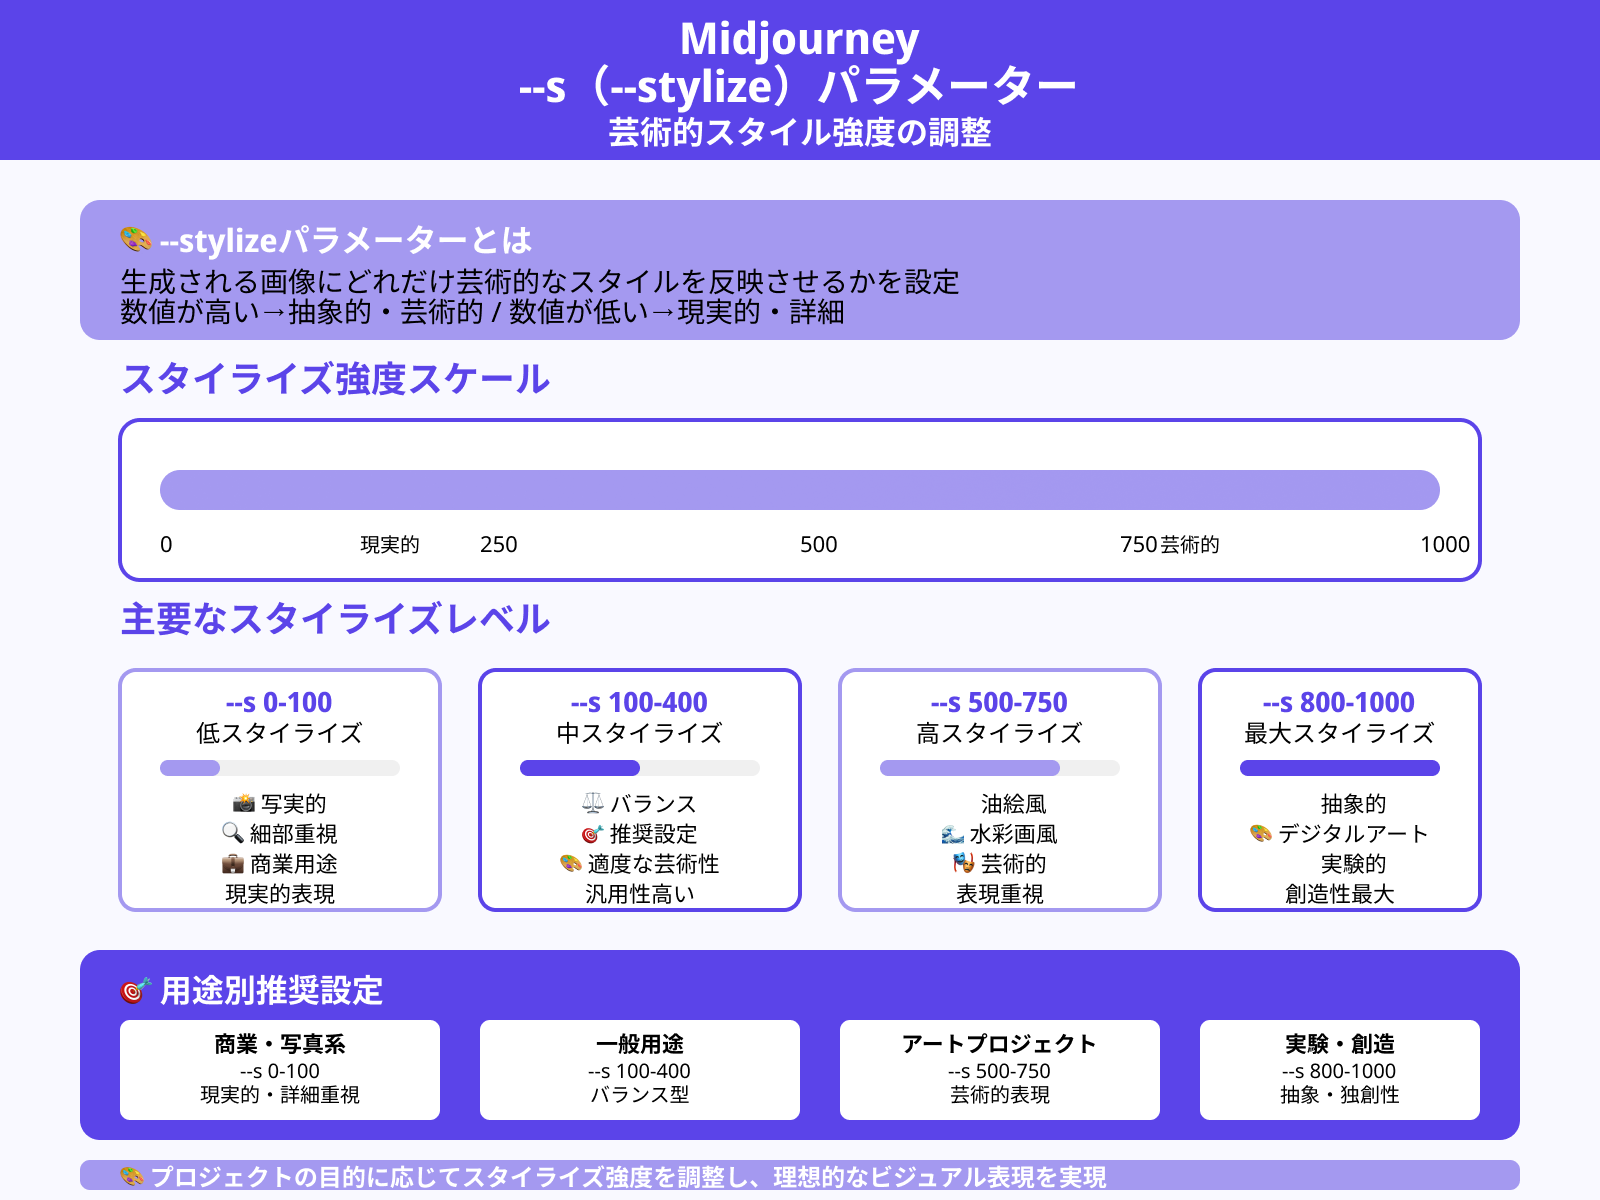Click the magnifier emoji next to 細部重視

pos(232,833)
